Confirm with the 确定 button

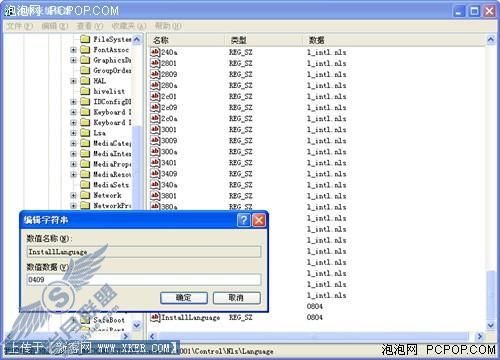click(184, 298)
